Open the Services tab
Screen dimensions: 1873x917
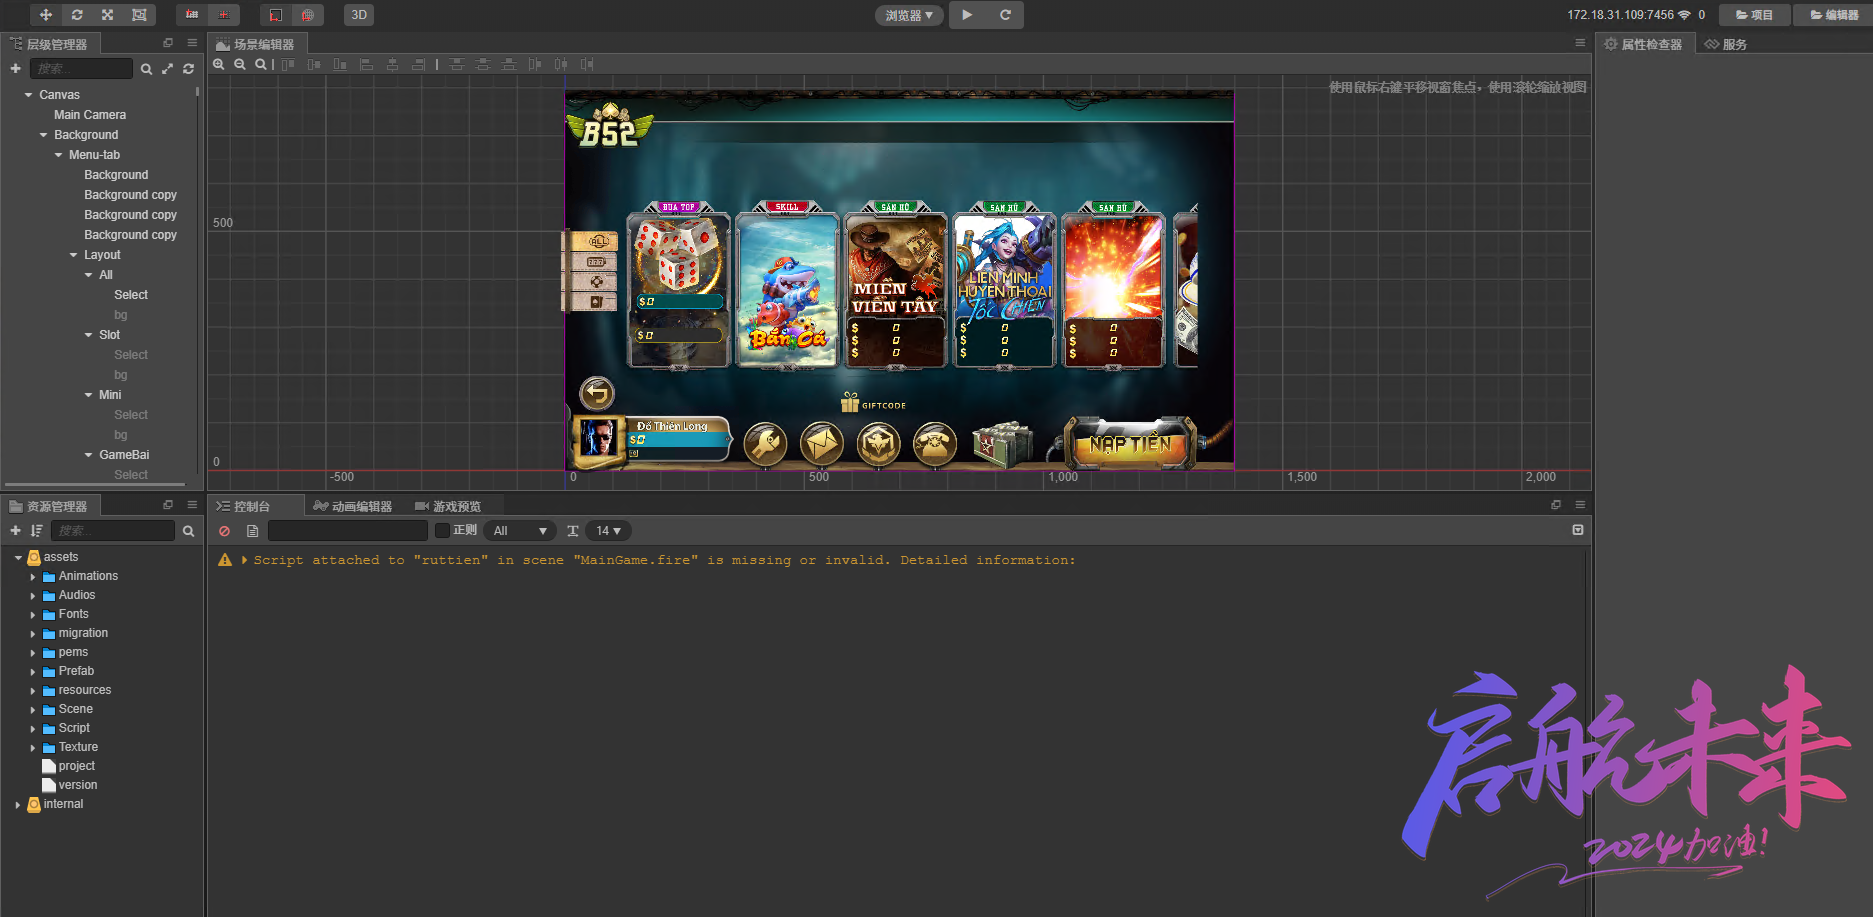pyautogui.click(x=1726, y=44)
